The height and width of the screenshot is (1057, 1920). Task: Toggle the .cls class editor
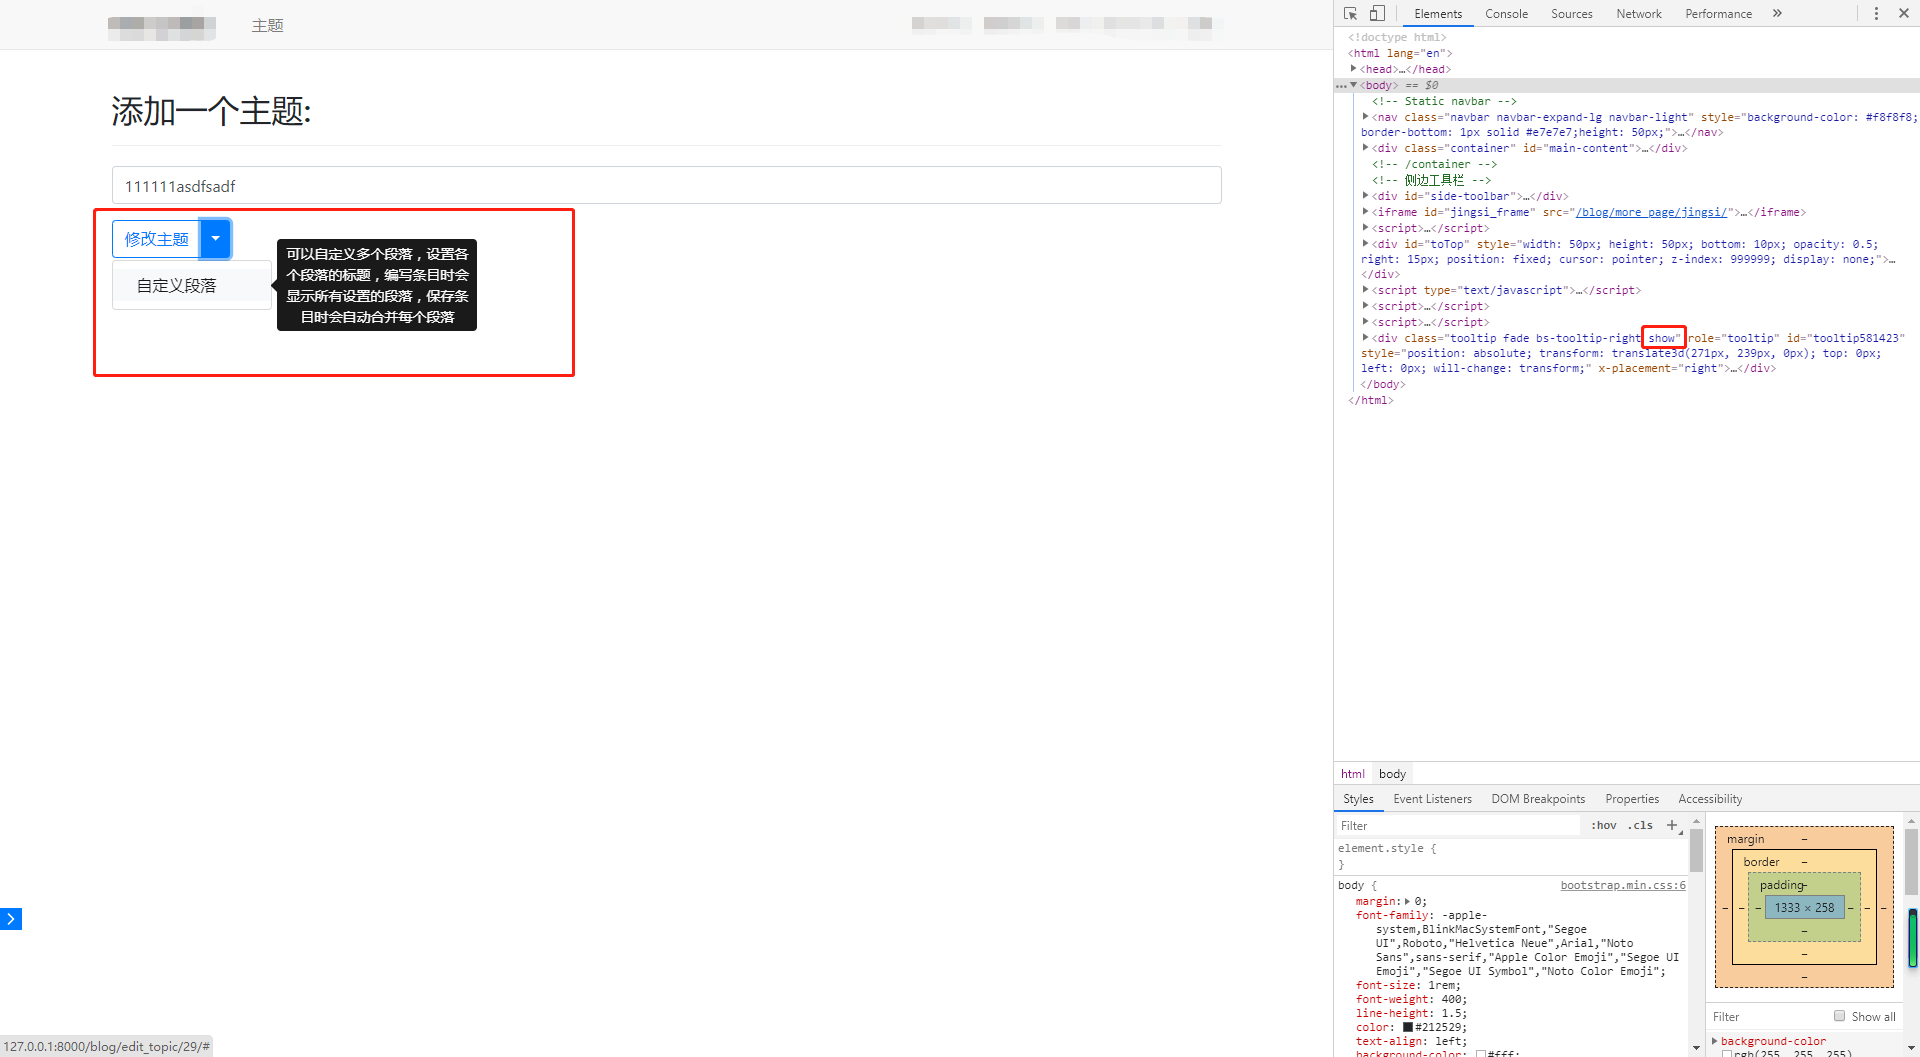click(x=1640, y=825)
